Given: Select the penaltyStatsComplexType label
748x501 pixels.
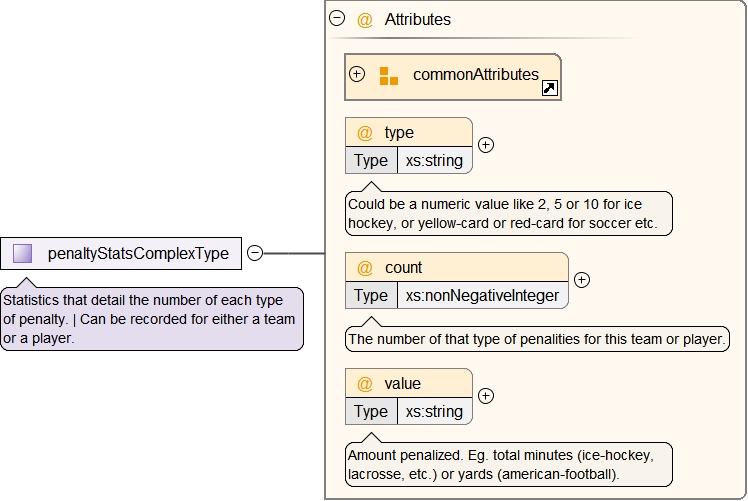Looking at the screenshot, I should click(138, 254).
